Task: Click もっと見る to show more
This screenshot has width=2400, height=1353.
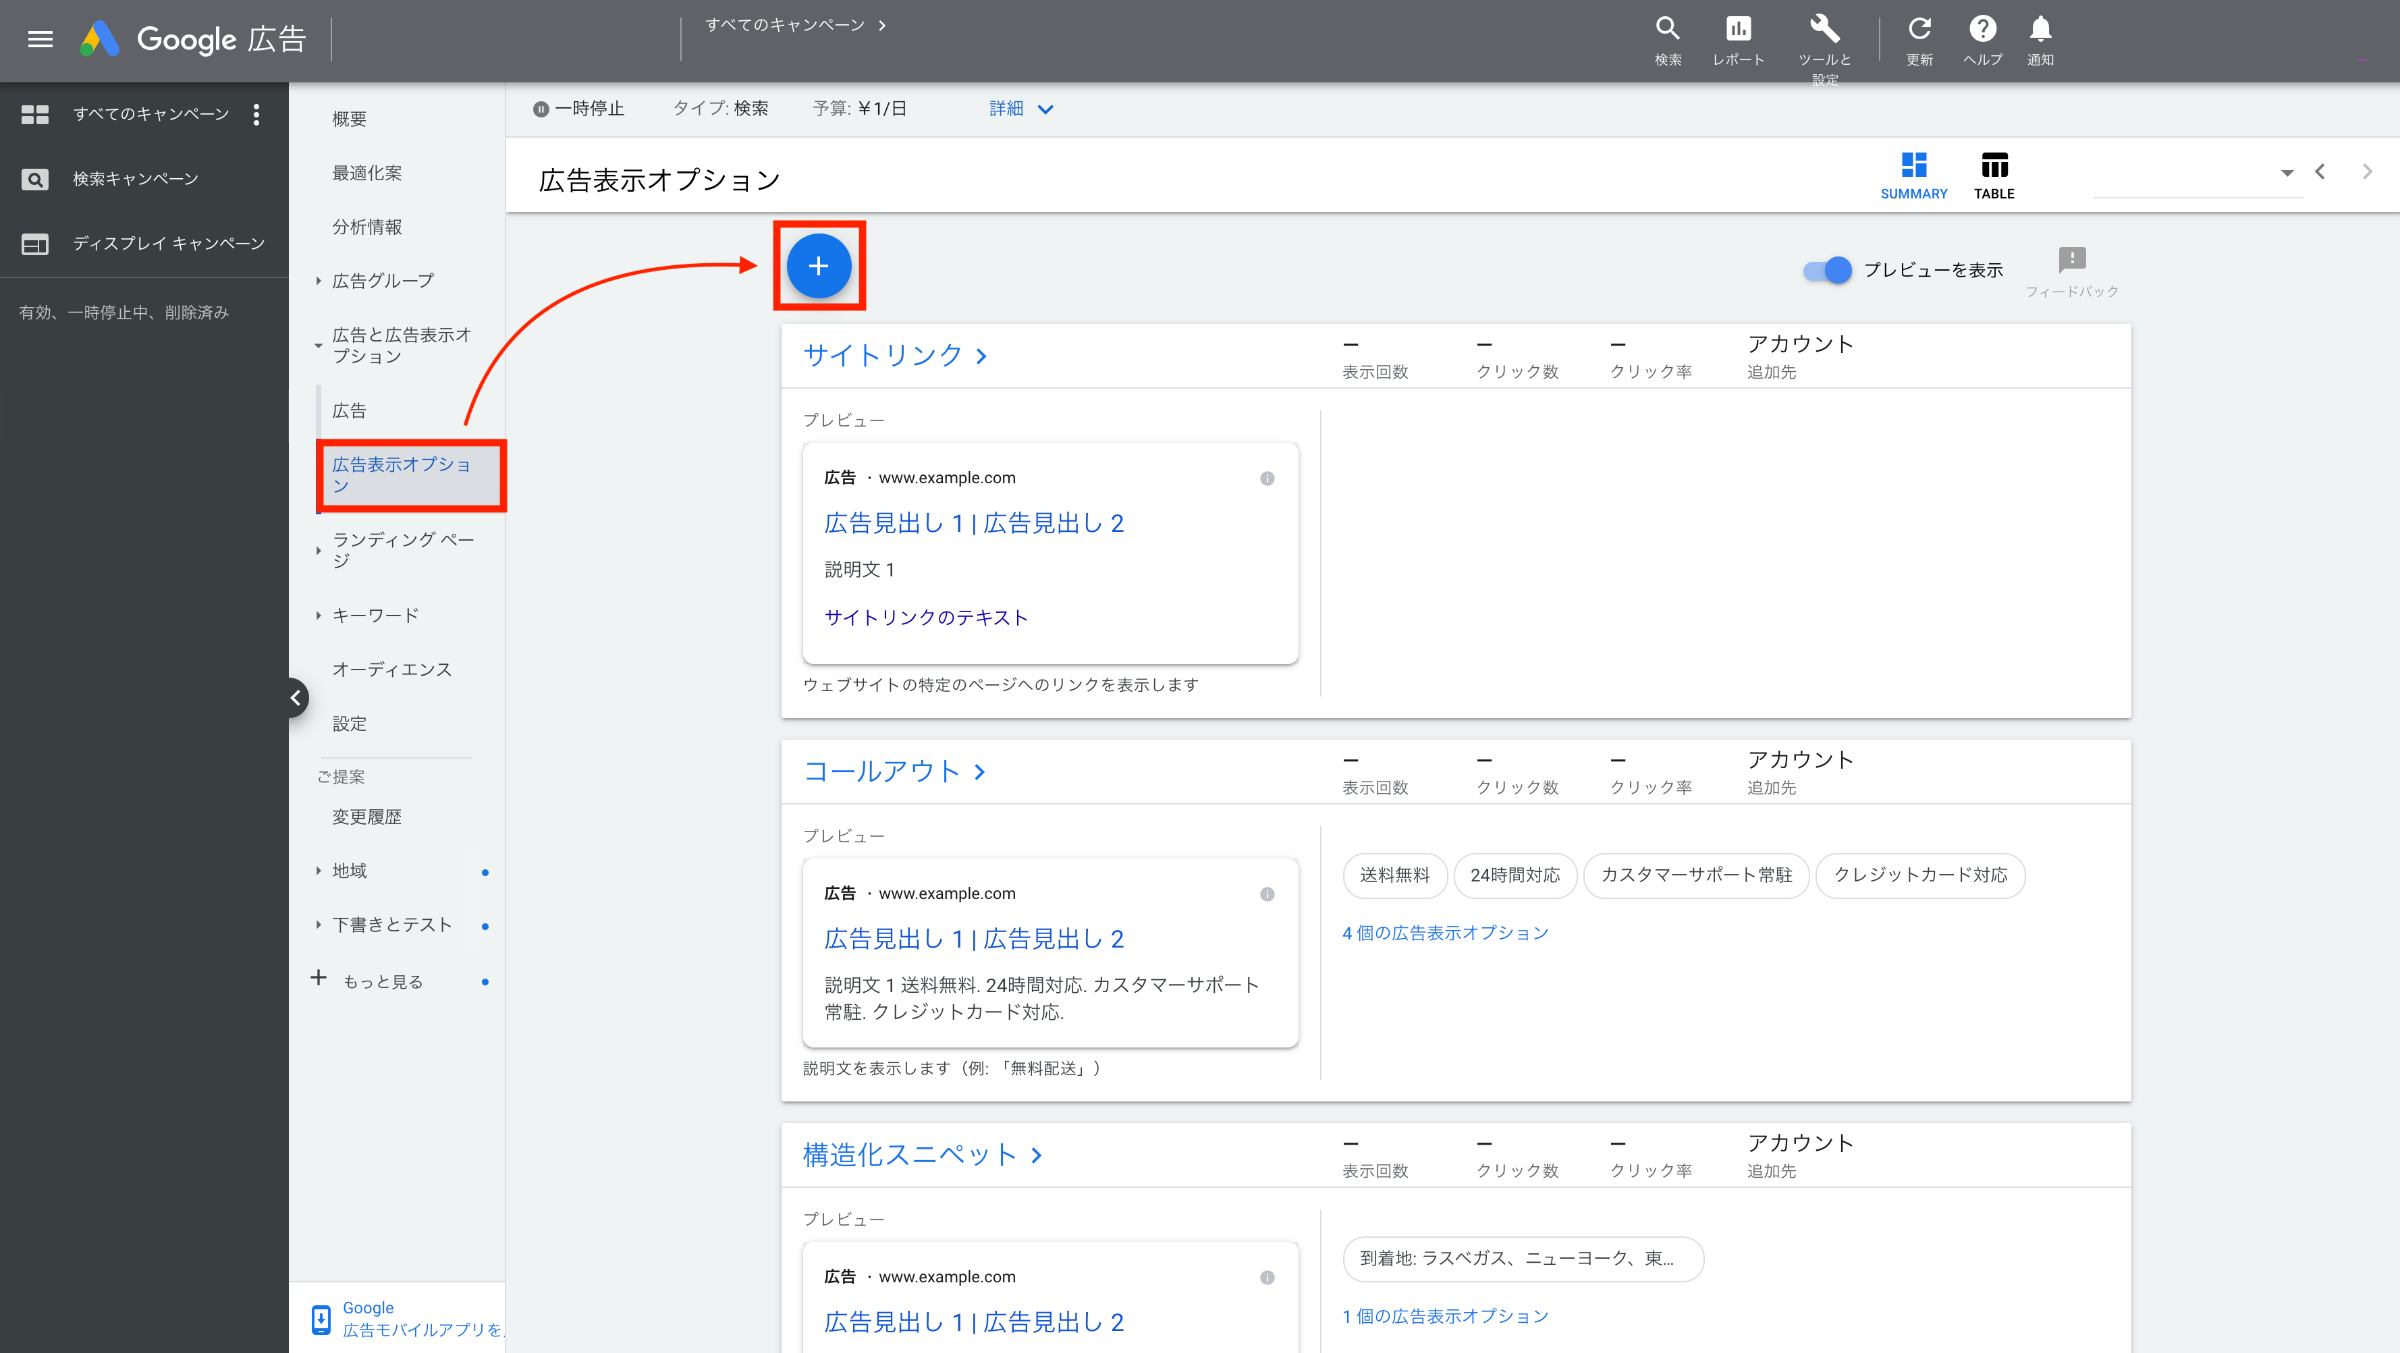Action: click(383, 981)
